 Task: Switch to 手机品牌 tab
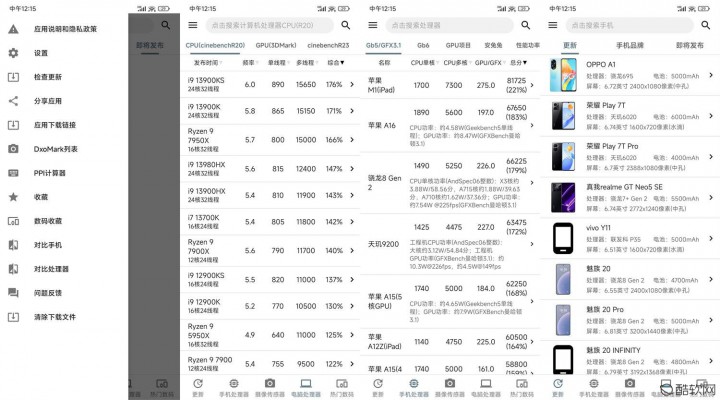point(630,45)
